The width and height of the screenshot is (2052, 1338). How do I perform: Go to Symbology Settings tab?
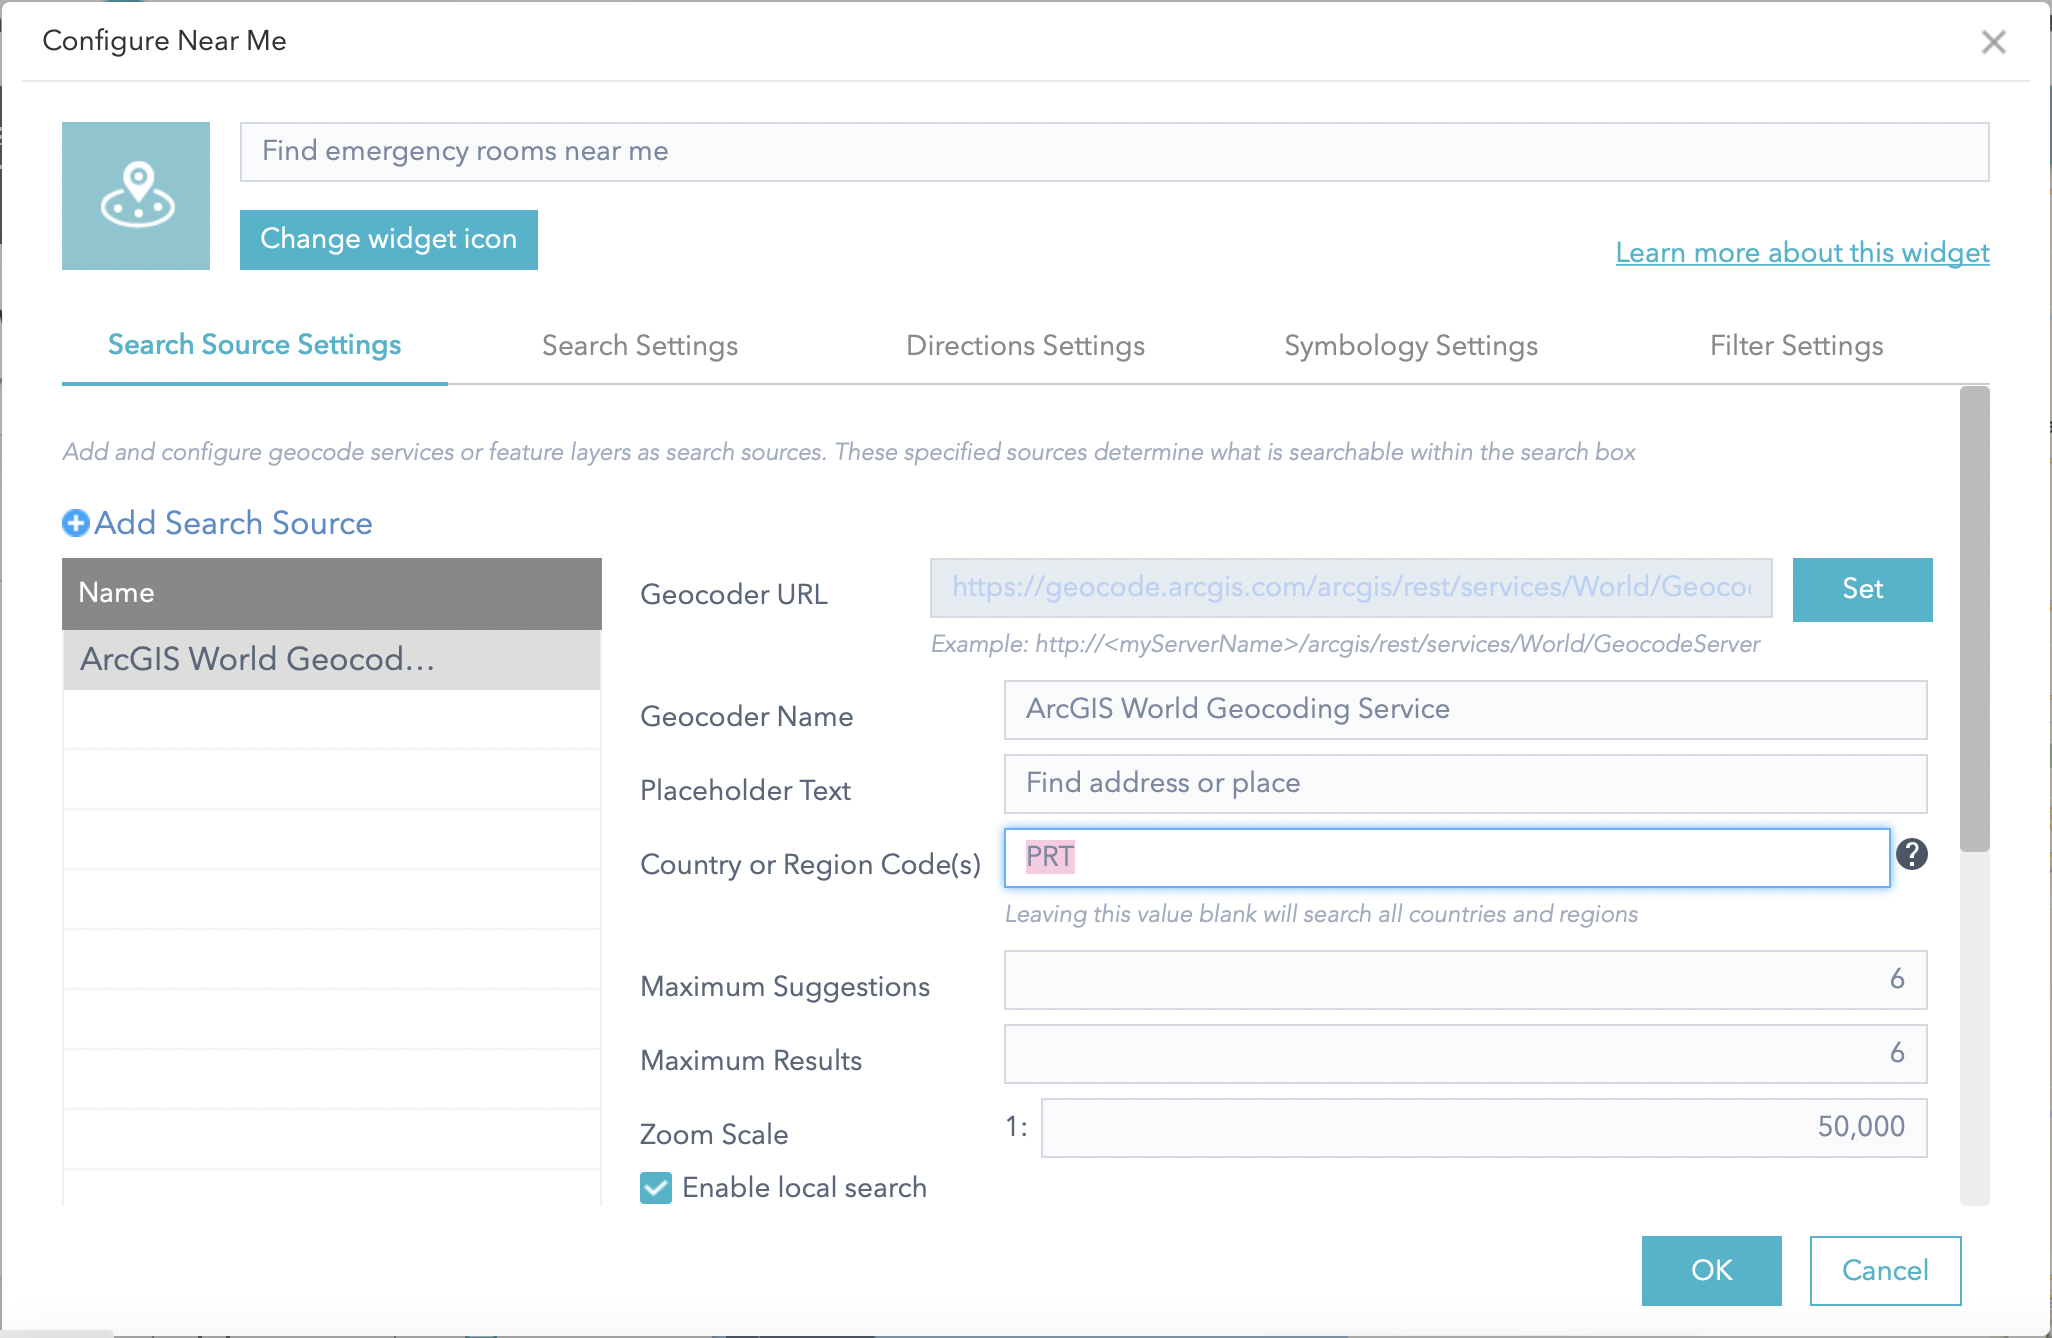pyautogui.click(x=1410, y=346)
